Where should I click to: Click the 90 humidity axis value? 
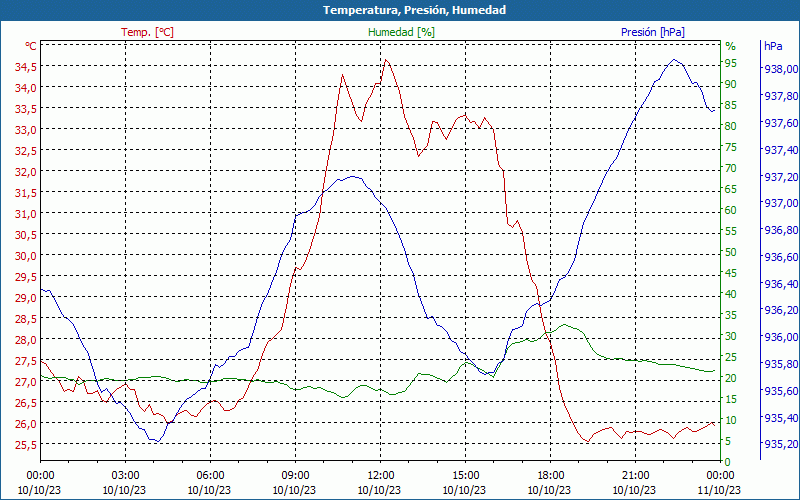pyautogui.click(x=731, y=84)
